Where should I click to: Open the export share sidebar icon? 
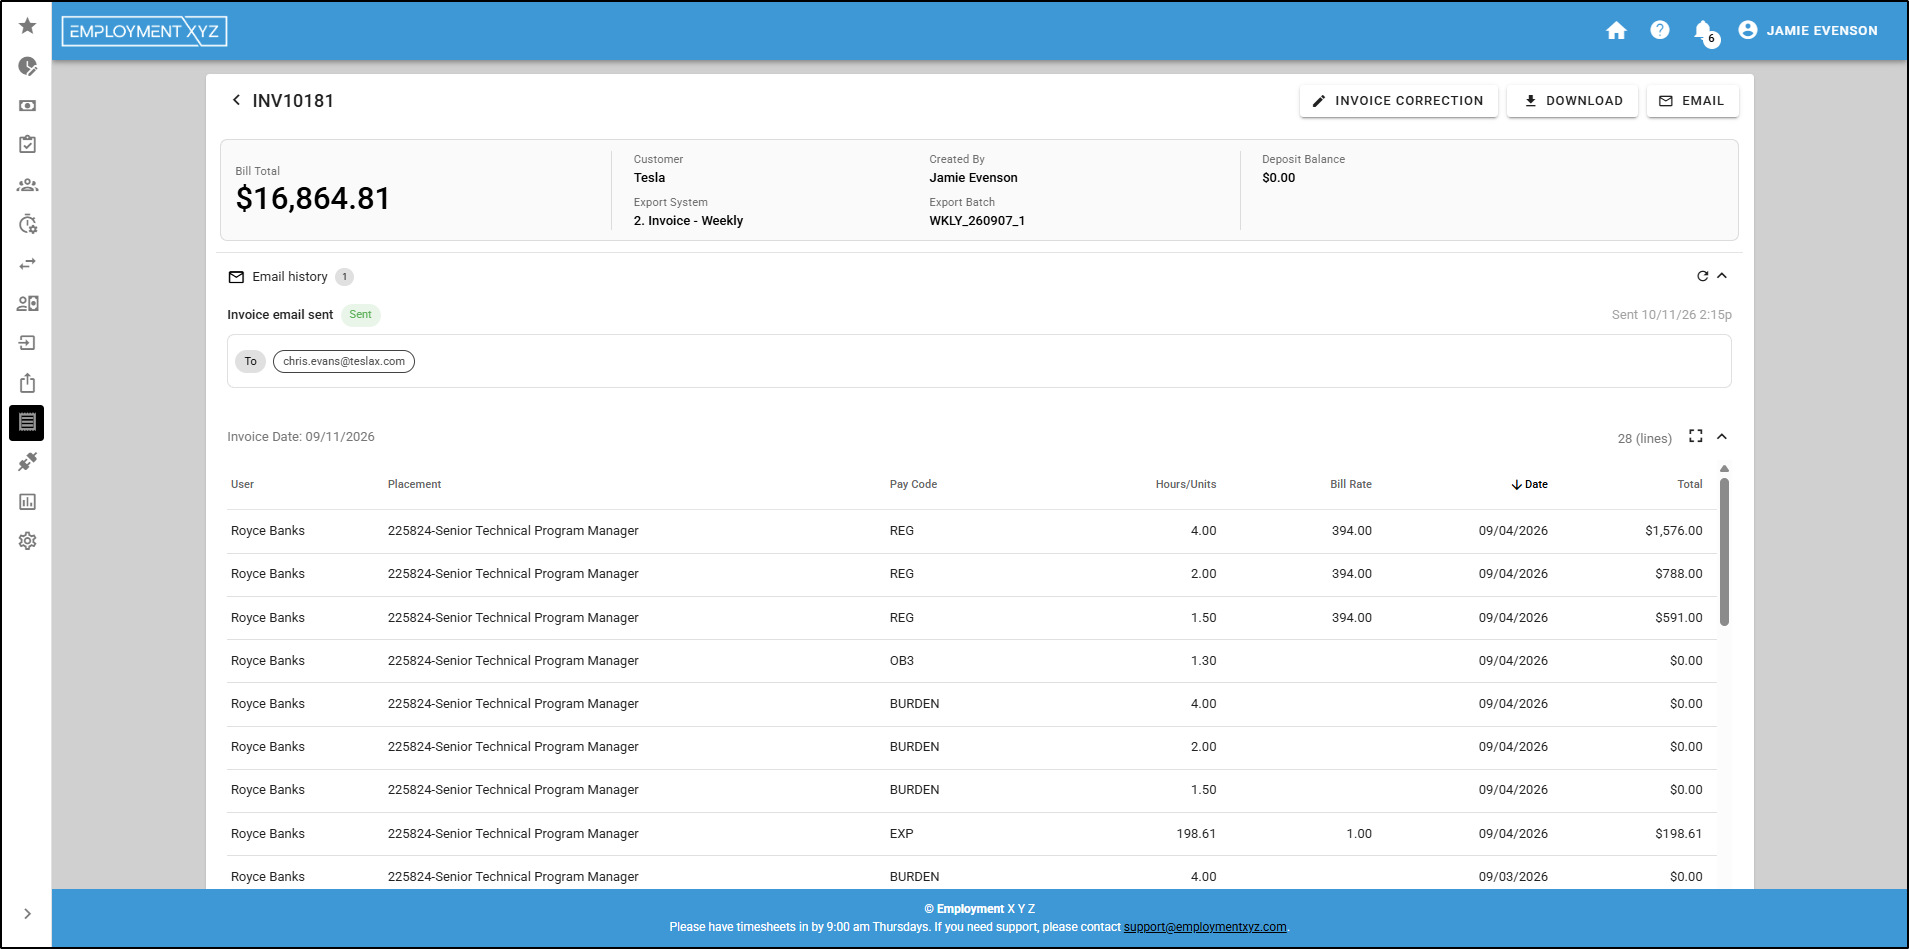(27, 383)
